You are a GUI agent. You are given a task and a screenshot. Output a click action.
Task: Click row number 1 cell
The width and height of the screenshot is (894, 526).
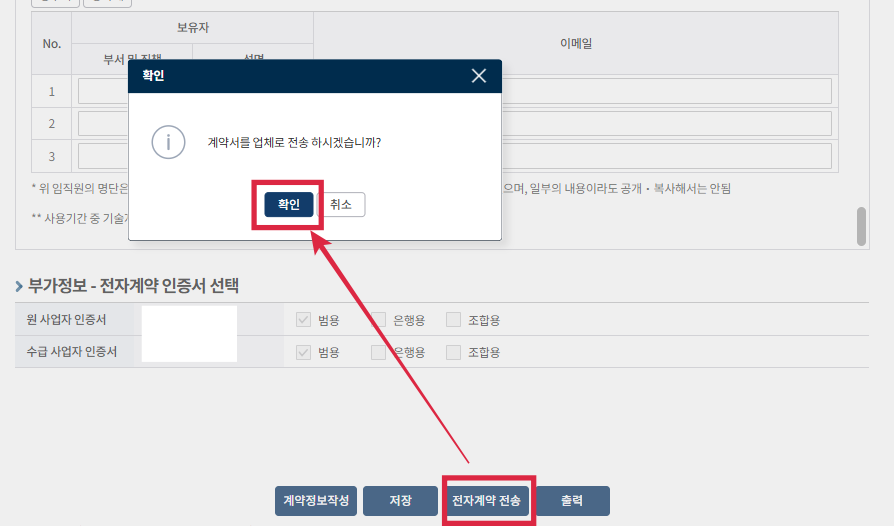(x=51, y=91)
